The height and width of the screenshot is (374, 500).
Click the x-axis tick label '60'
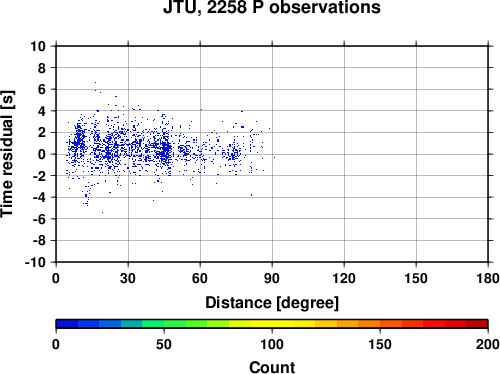(x=200, y=278)
